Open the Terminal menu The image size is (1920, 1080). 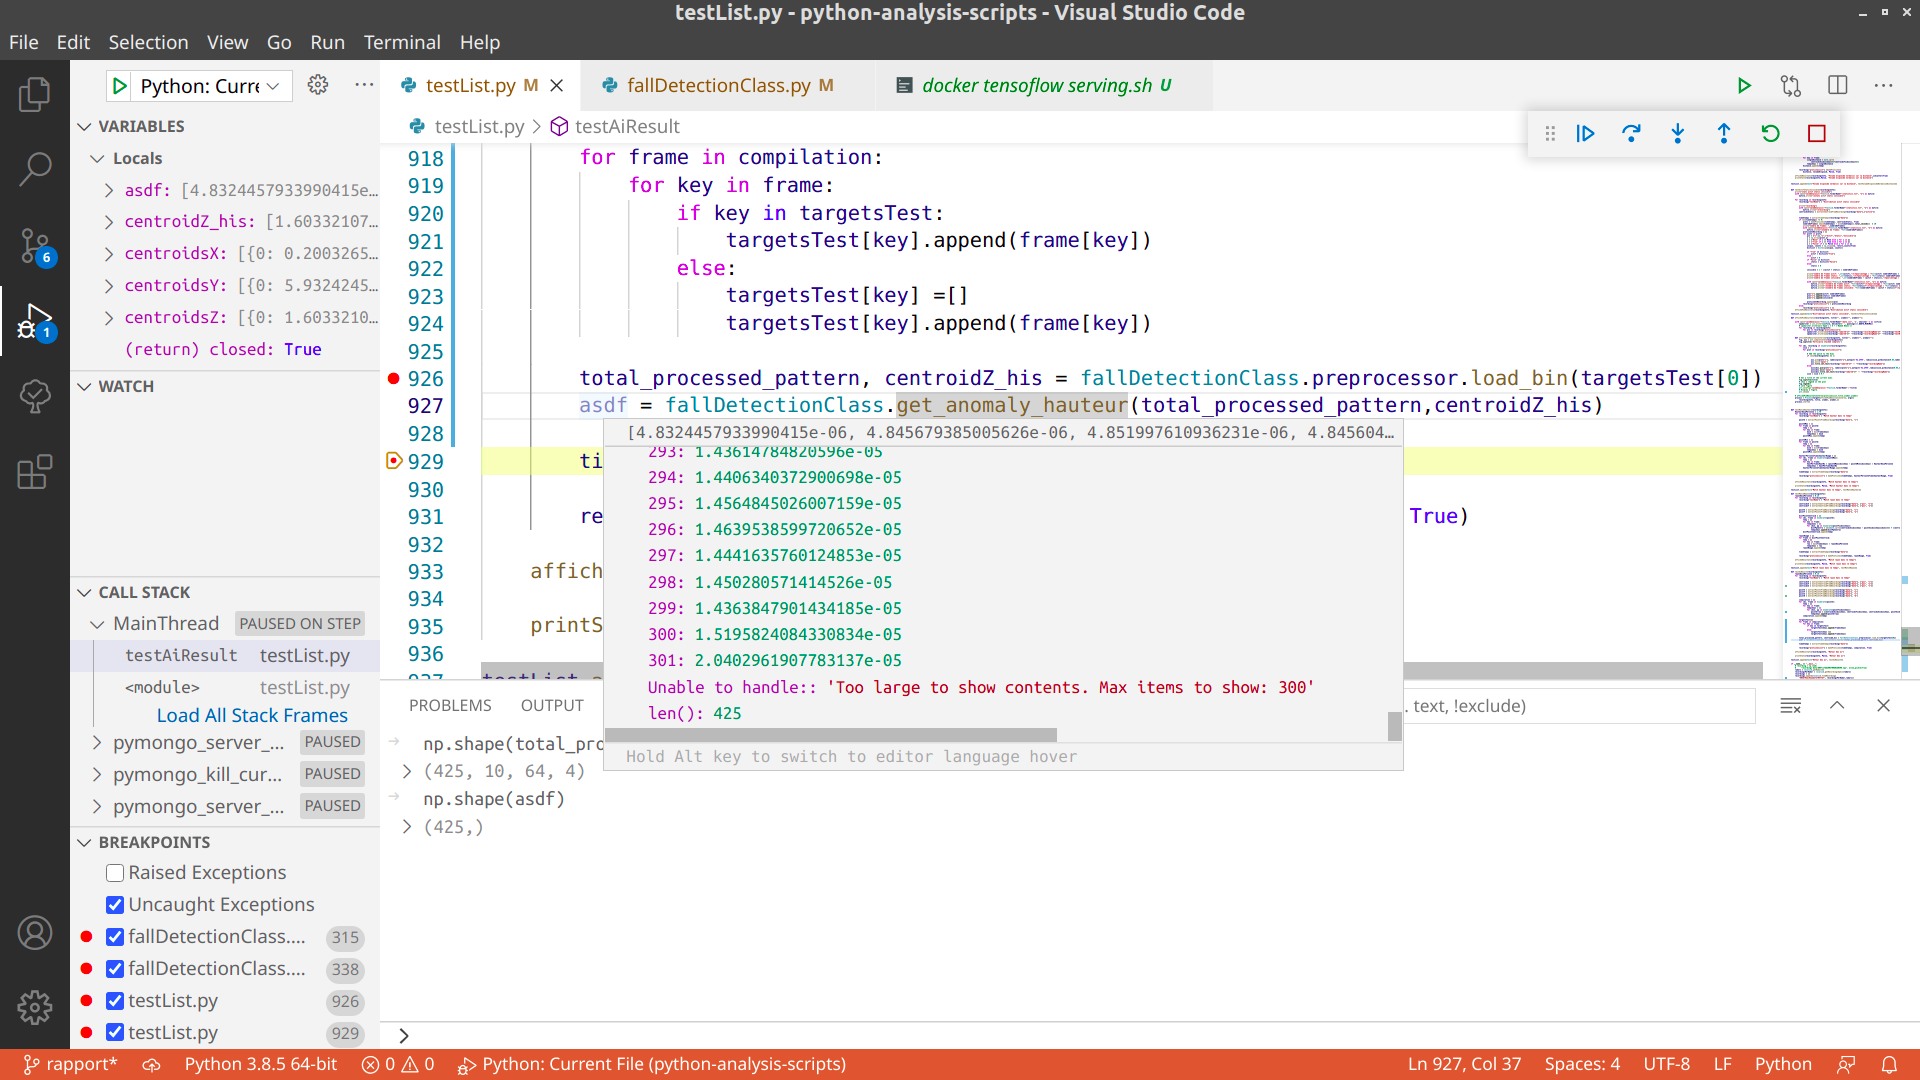pos(402,42)
